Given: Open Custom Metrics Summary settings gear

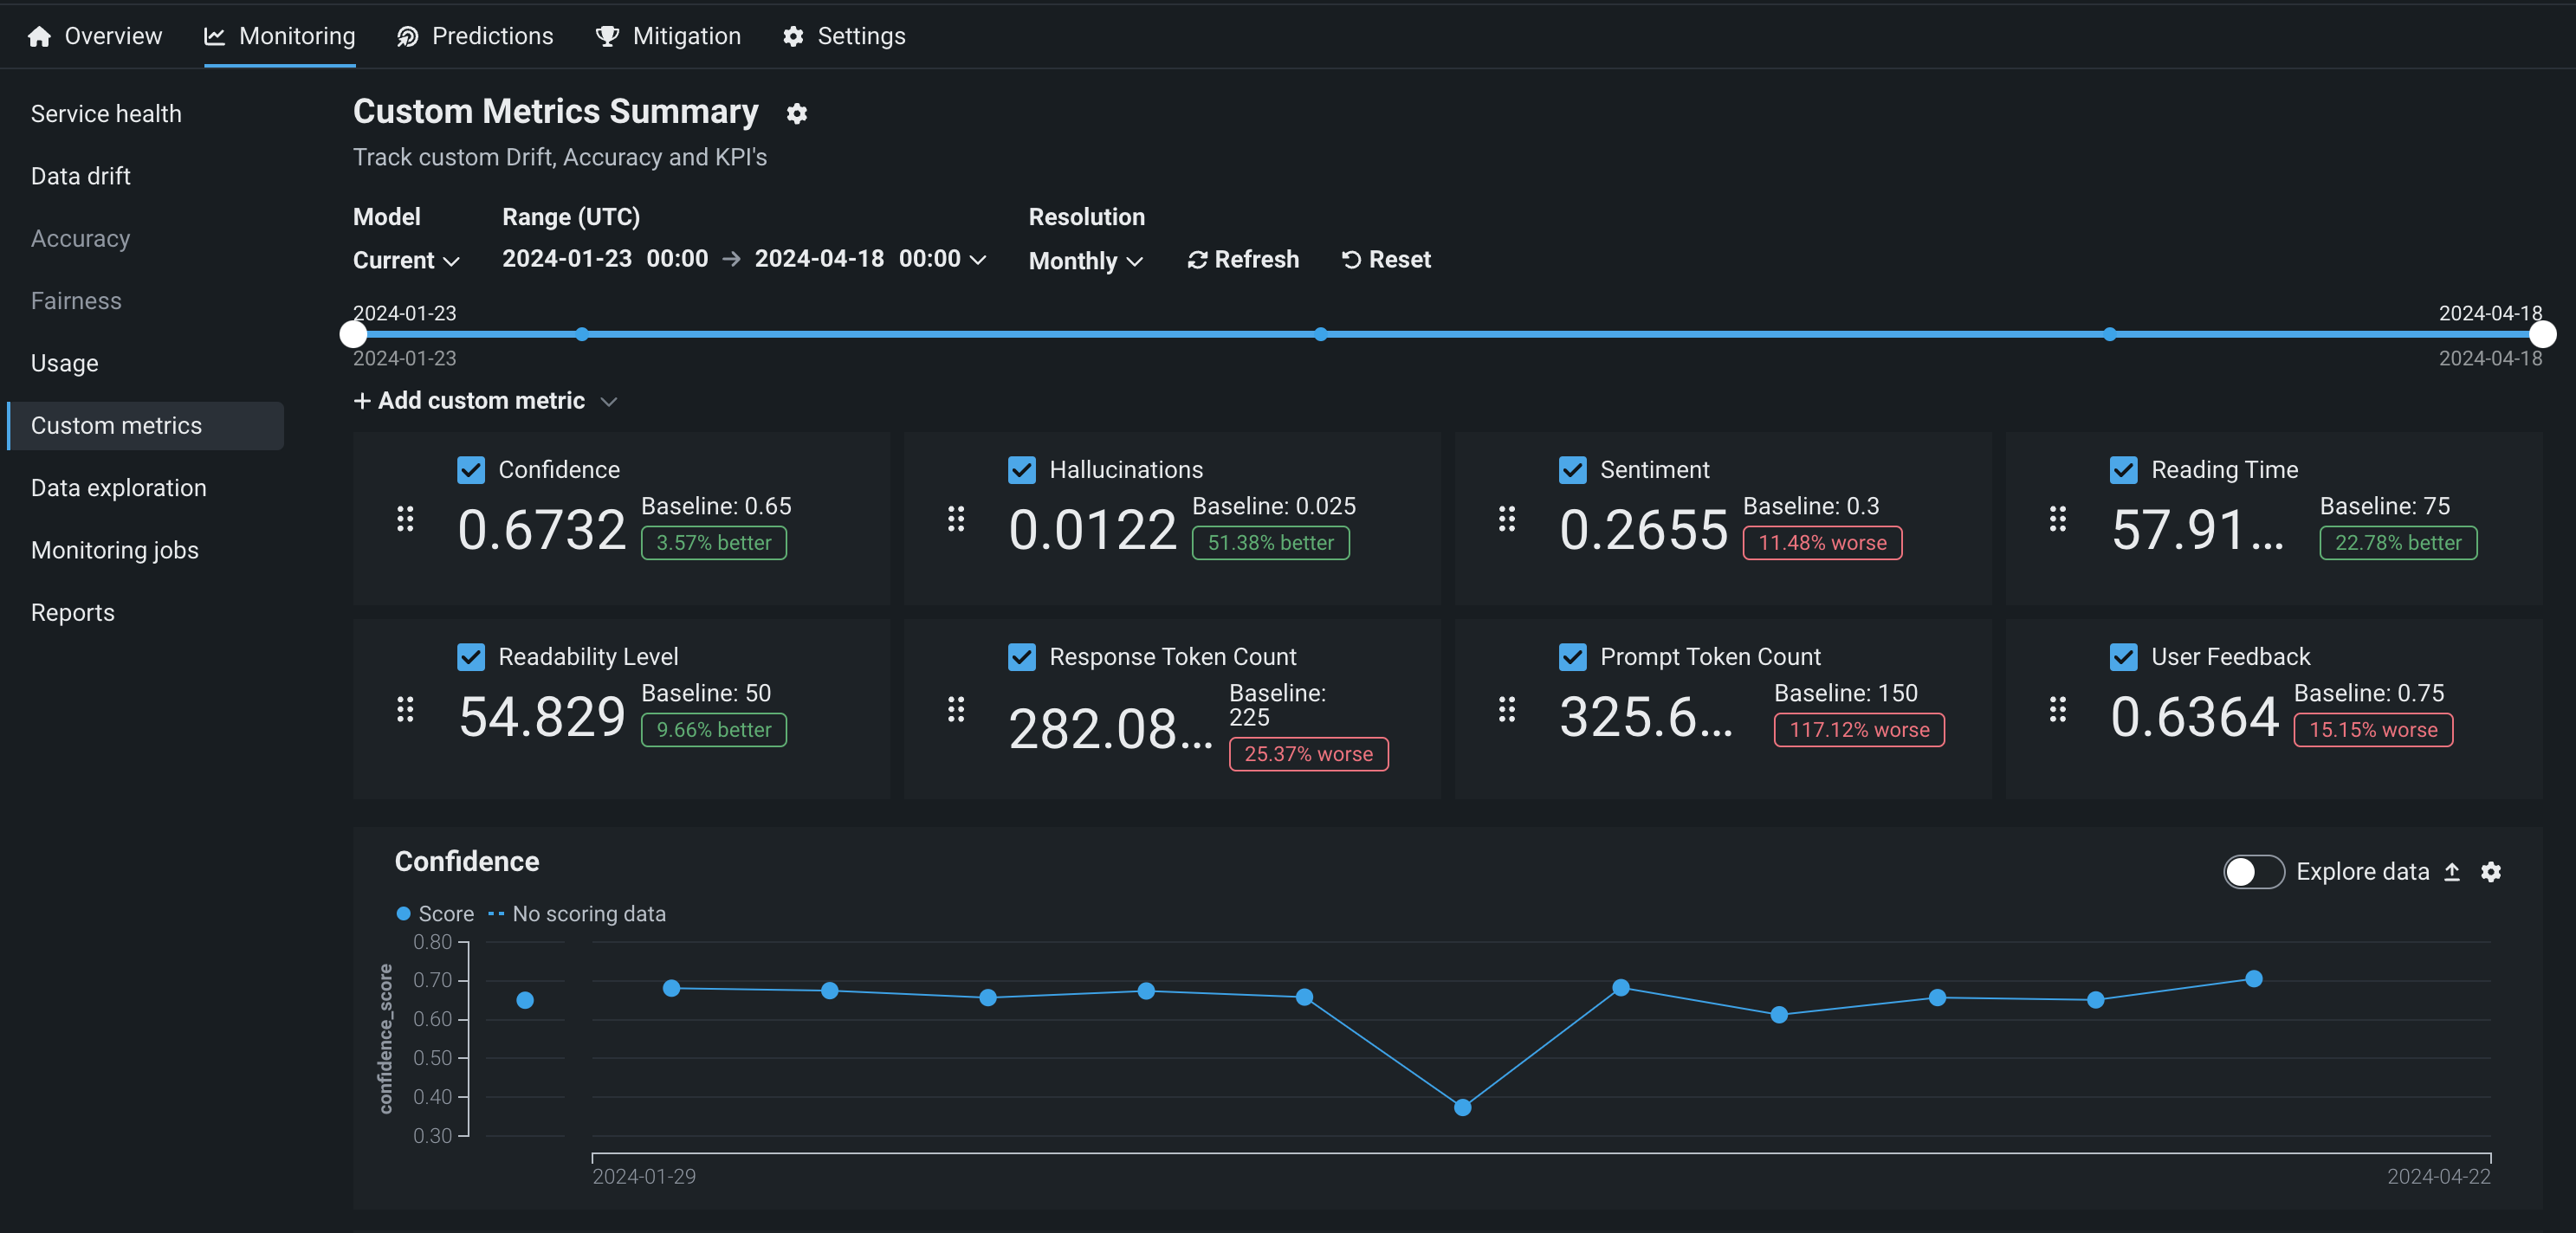Looking at the screenshot, I should coord(796,114).
